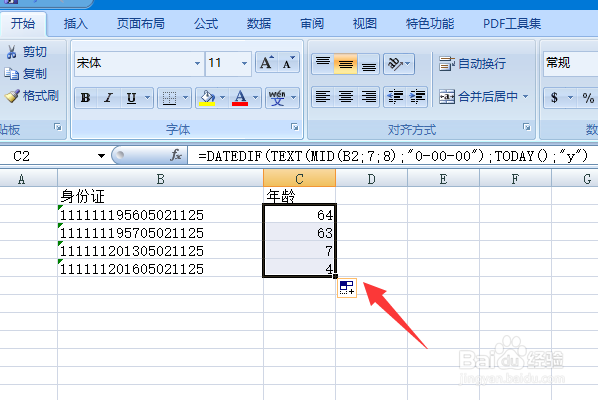Open Font dialog launcher
Image resolution: width=598 pixels, height=400 pixels.
(294, 127)
